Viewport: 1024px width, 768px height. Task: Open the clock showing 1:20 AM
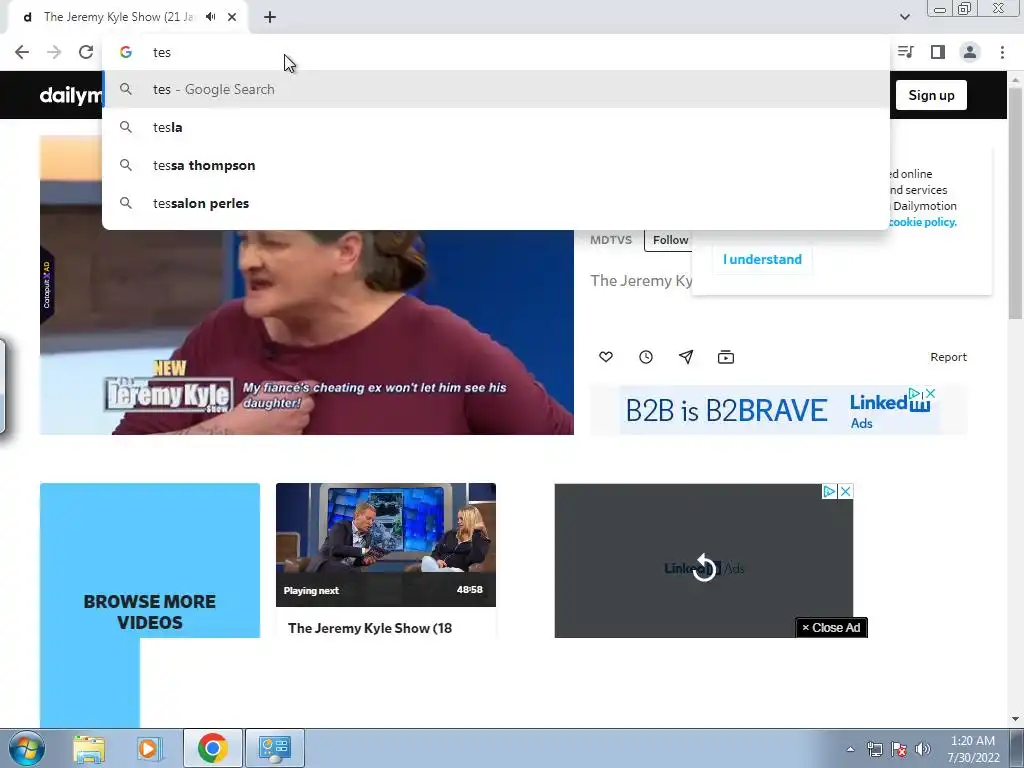(973, 749)
